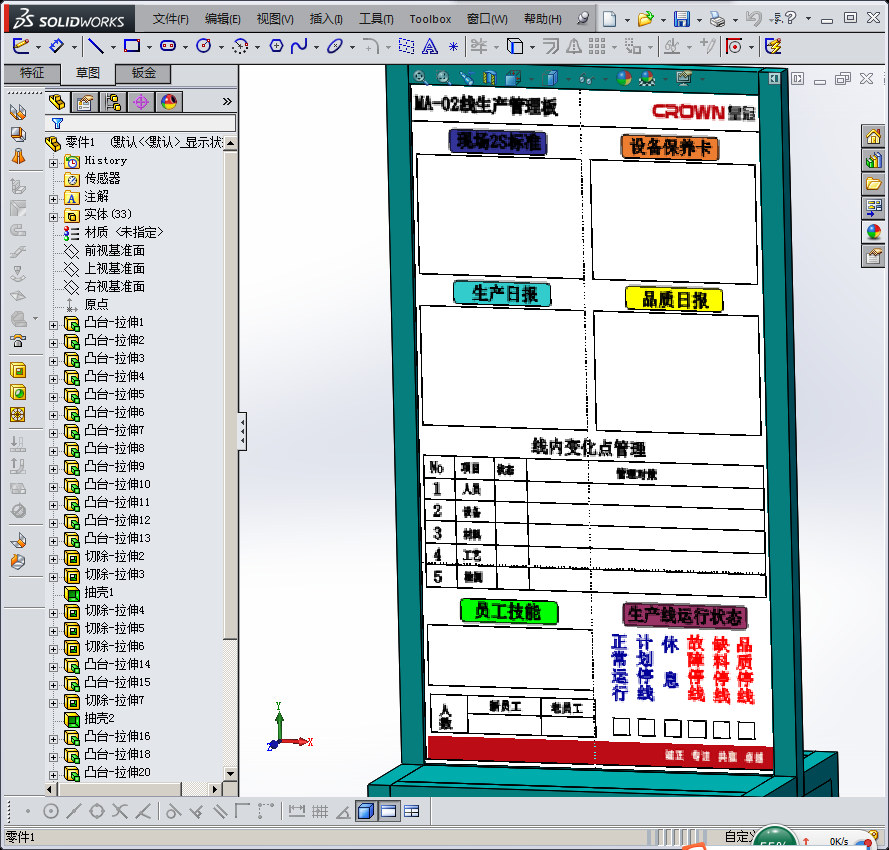Open the DimXpertManager tab
Image resolution: width=889 pixels, height=850 pixels.
click(x=141, y=102)
